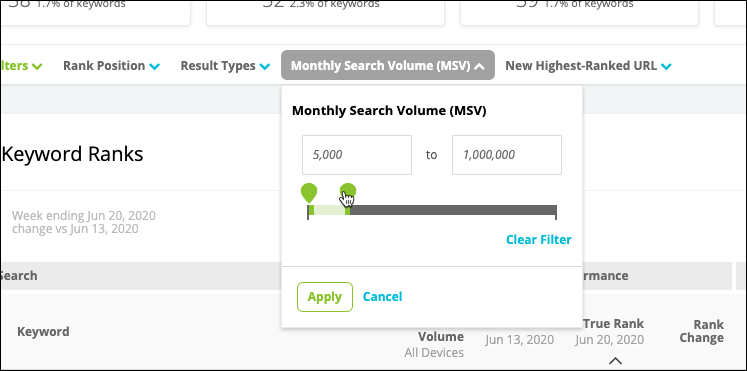Image resolution: width=747 pixels, height=371 pixels.
Task: Click the Volume All Devices column header
Action: (x=434, y=344)
